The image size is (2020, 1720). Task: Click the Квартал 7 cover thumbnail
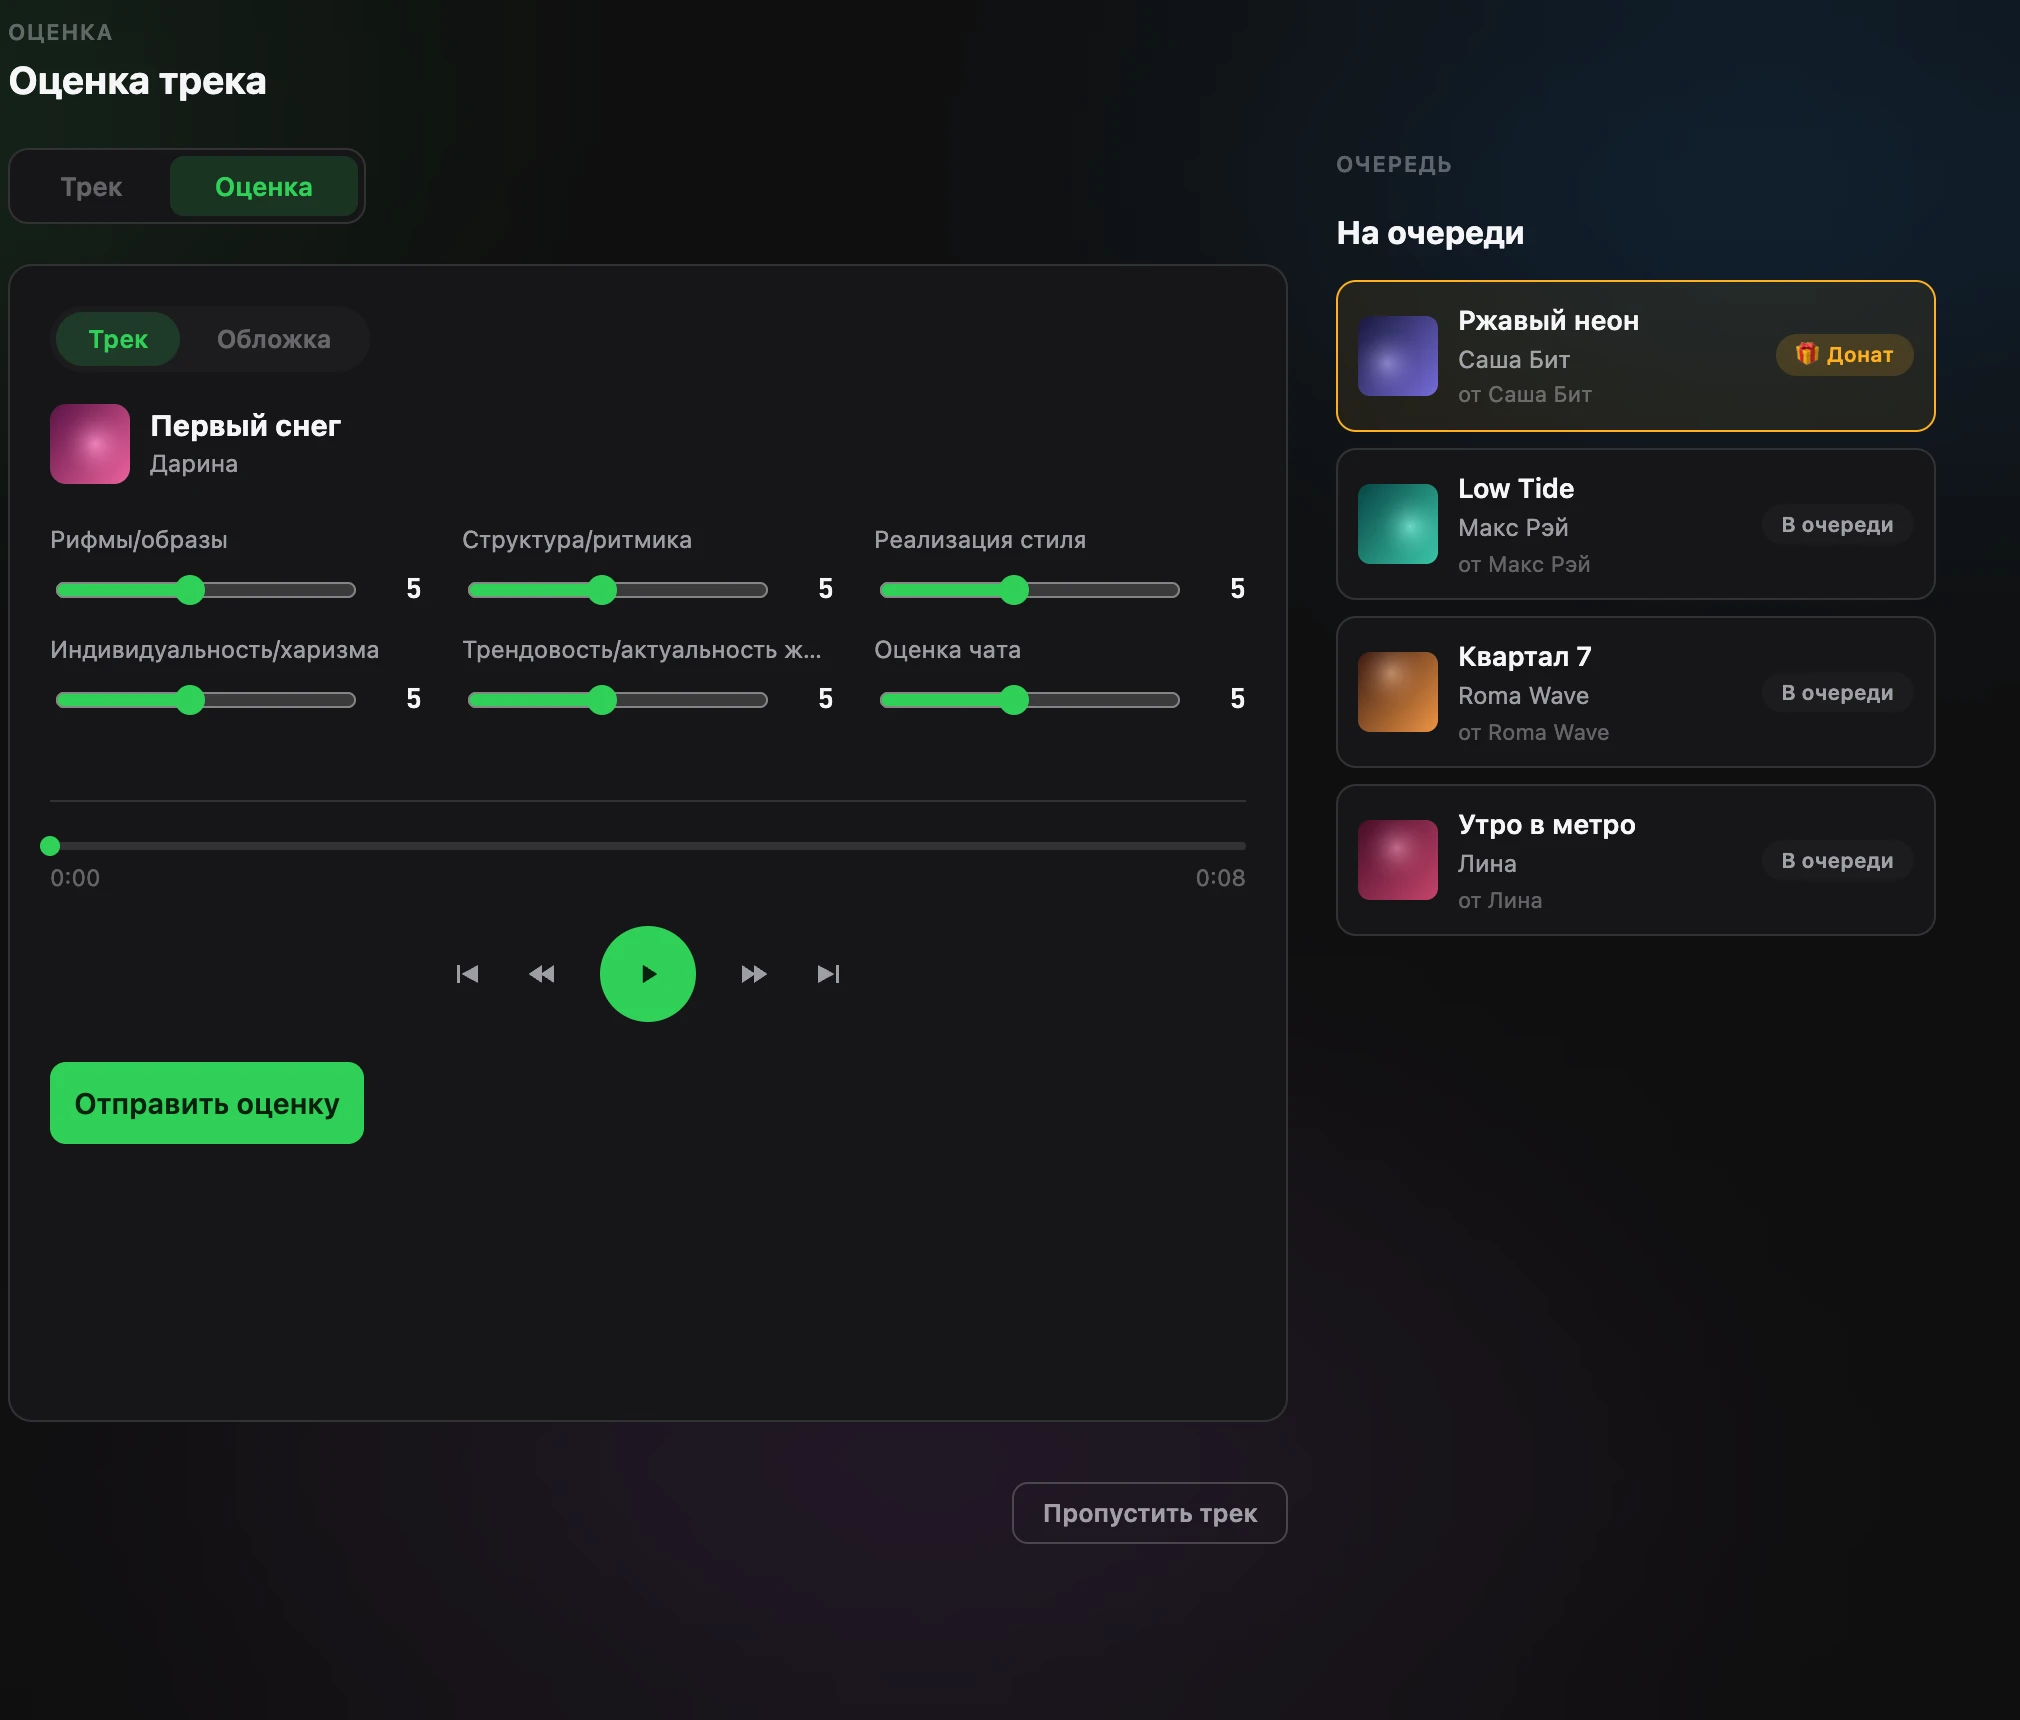[x=1398, y=692]
